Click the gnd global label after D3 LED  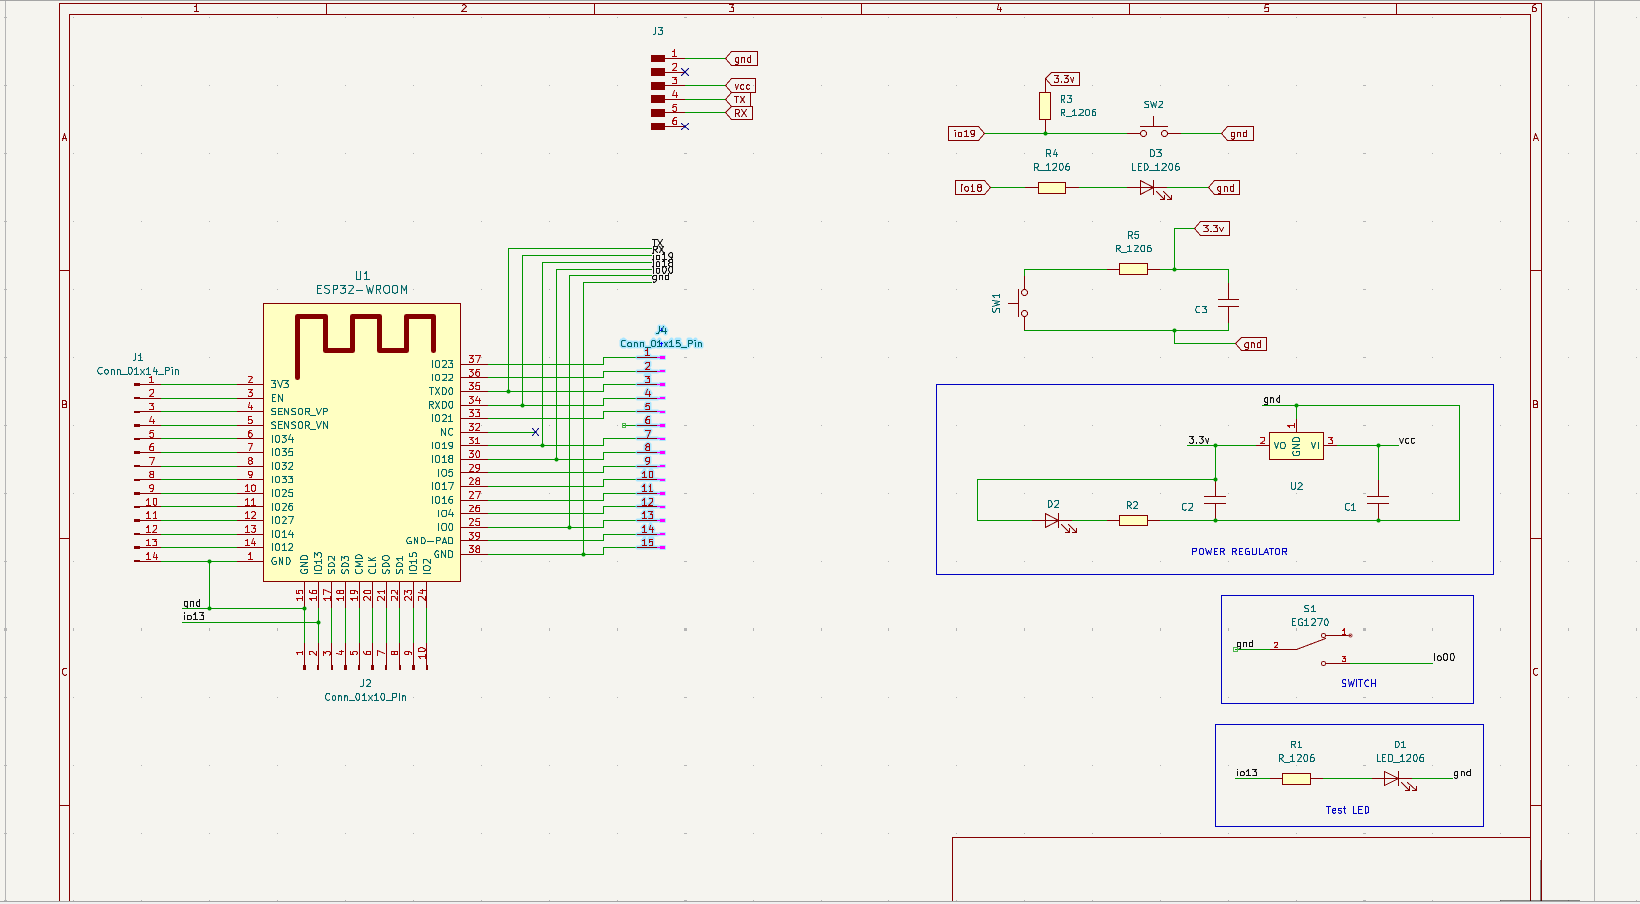click(1225, 188)
